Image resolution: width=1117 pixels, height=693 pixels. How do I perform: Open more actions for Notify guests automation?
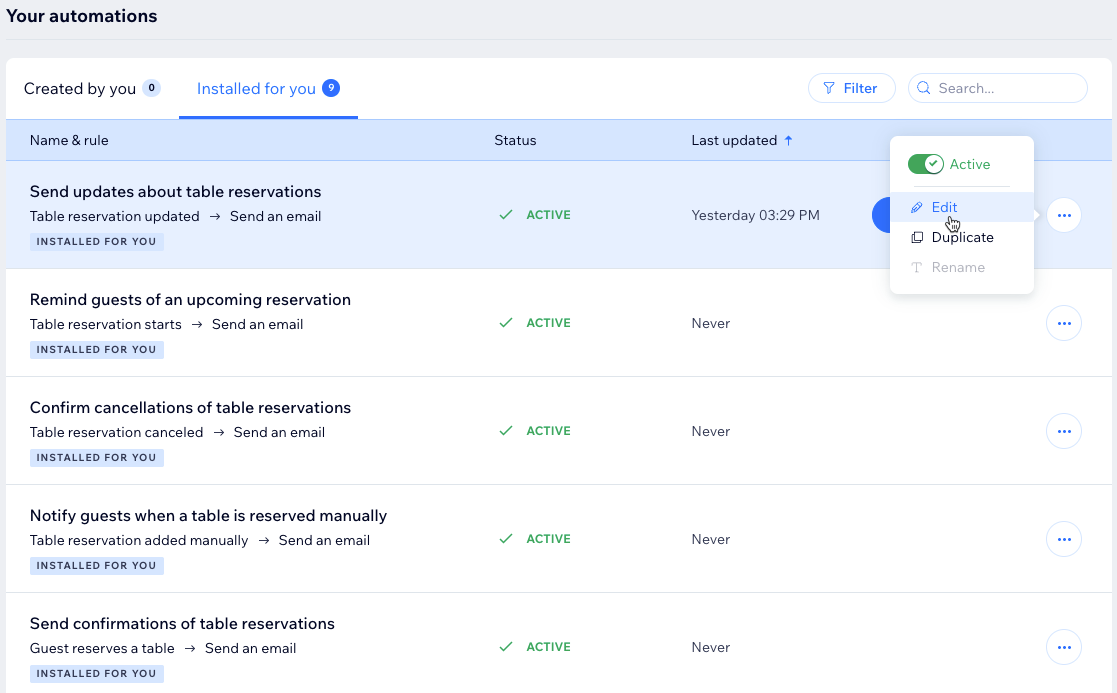coord(1063,539)
